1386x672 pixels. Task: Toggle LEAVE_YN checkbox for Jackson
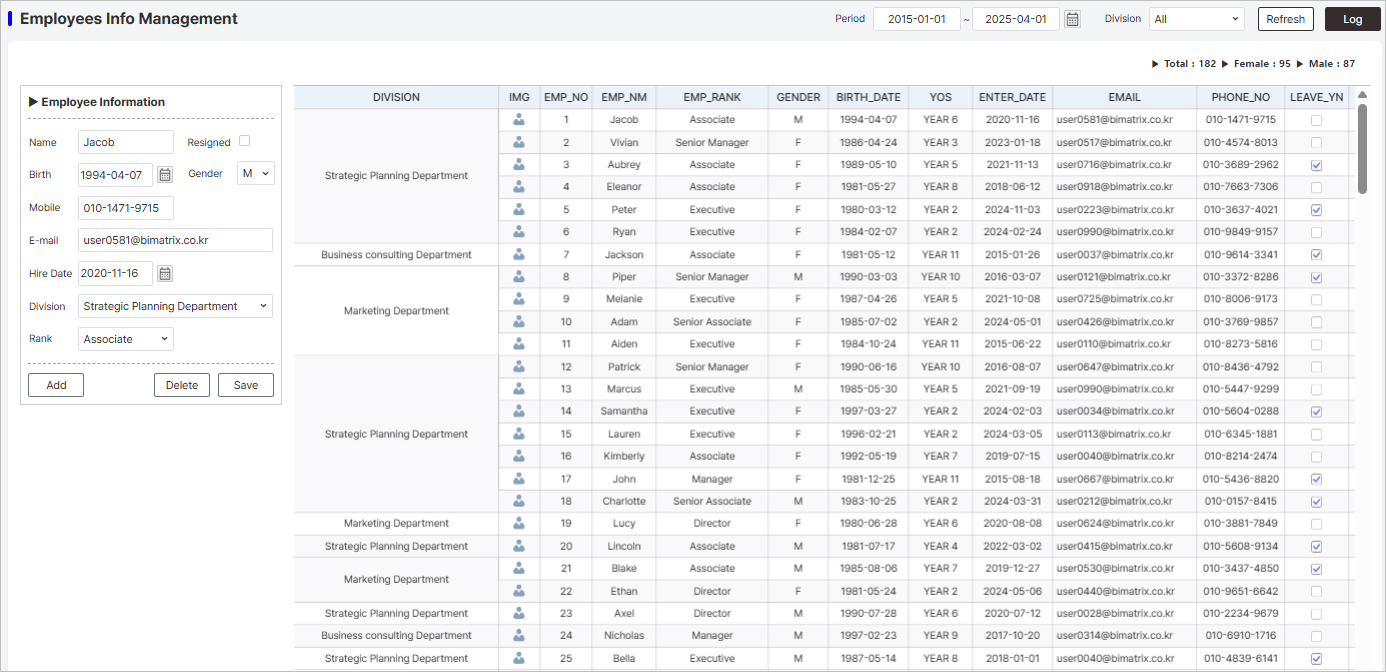(x=1316, y=255)
